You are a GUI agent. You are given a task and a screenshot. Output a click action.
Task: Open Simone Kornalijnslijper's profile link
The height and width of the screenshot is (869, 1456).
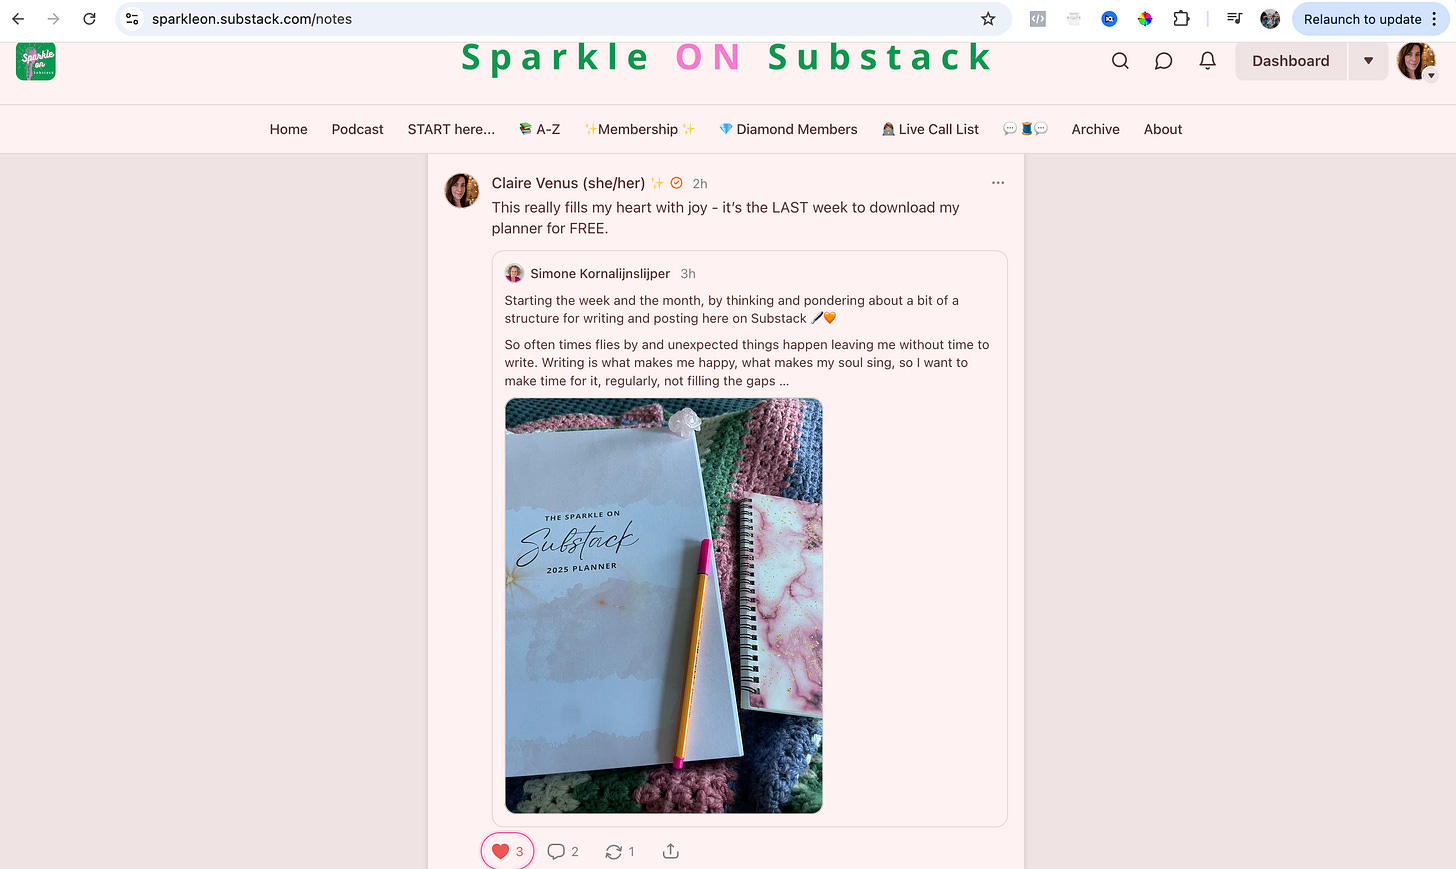(x=600, y=273)
